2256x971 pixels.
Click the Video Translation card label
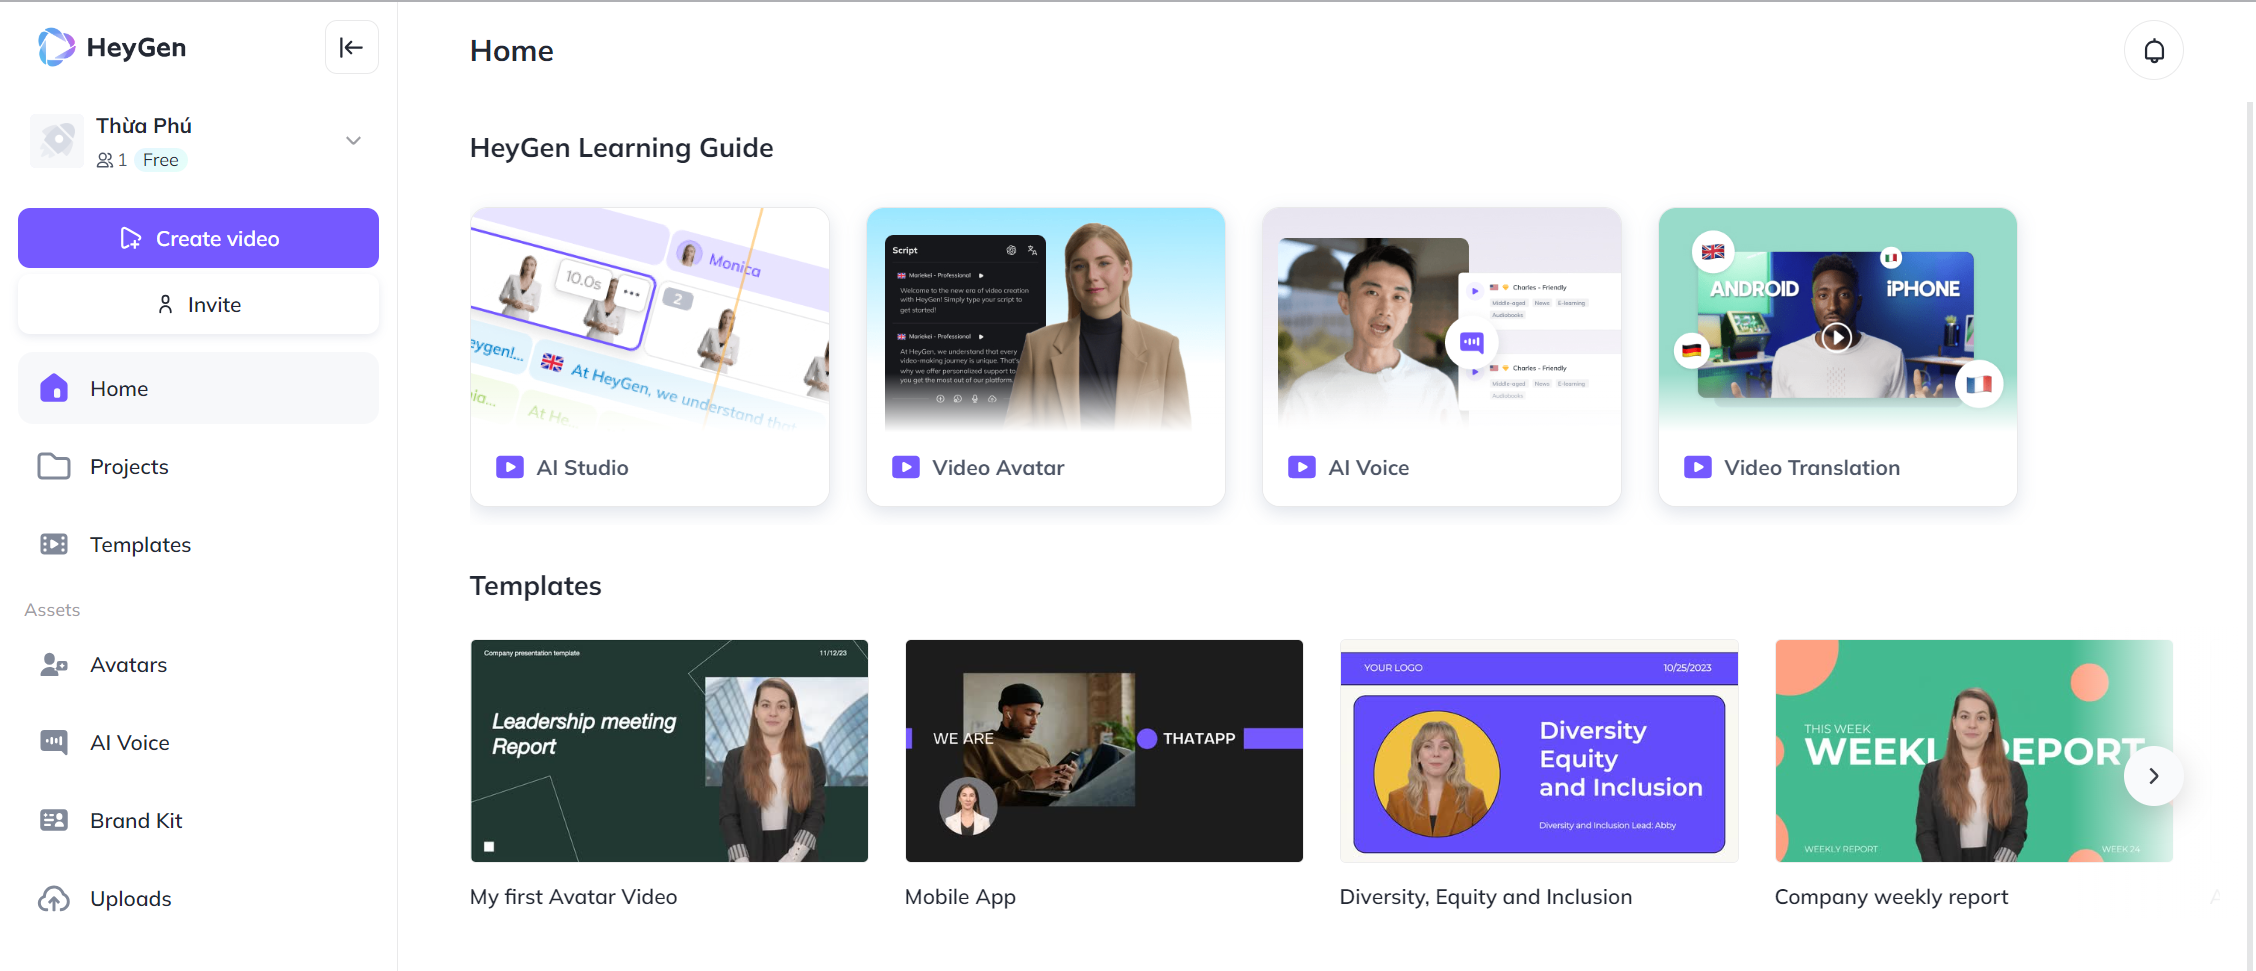pos(1812,467)
